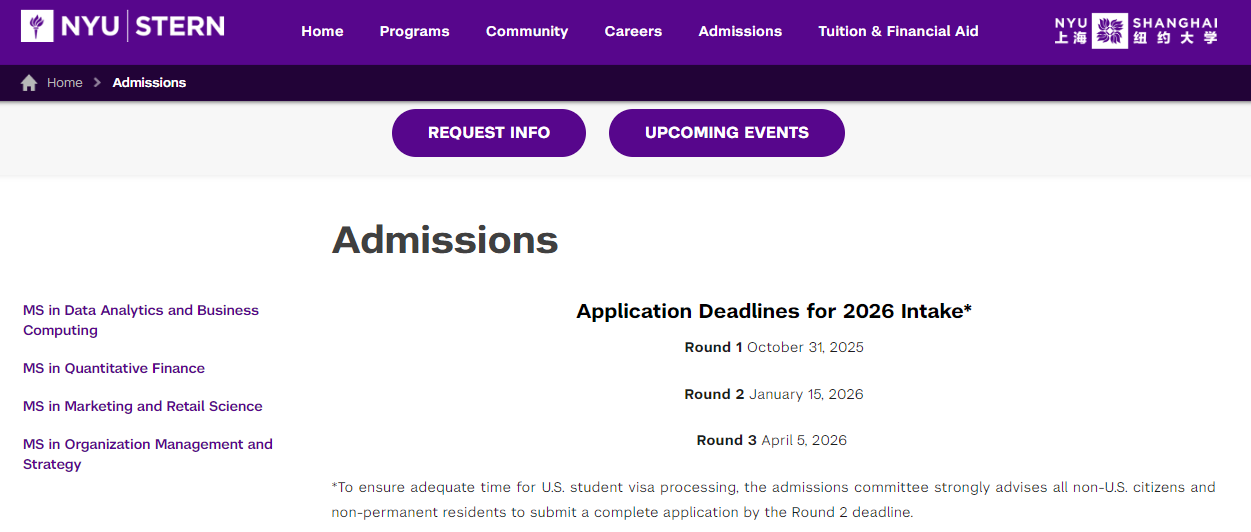Open the Careers menu
This screenshot has width=1251, height=532.
coord(633,31)
